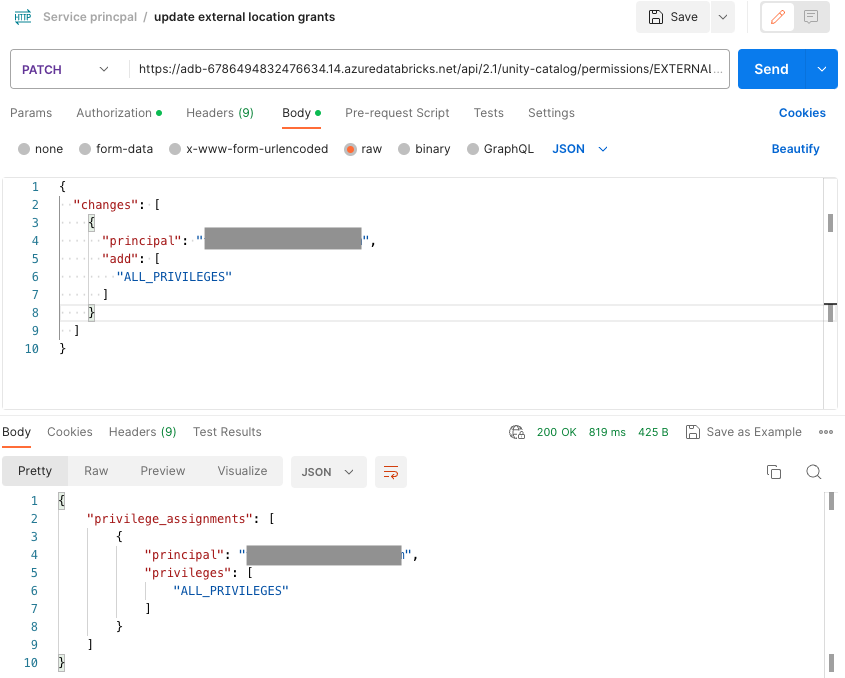Image resolution: width=845 pixels, height=678 pixels.
Task: Click the Beautify link
Action: (x=795, y=149)
